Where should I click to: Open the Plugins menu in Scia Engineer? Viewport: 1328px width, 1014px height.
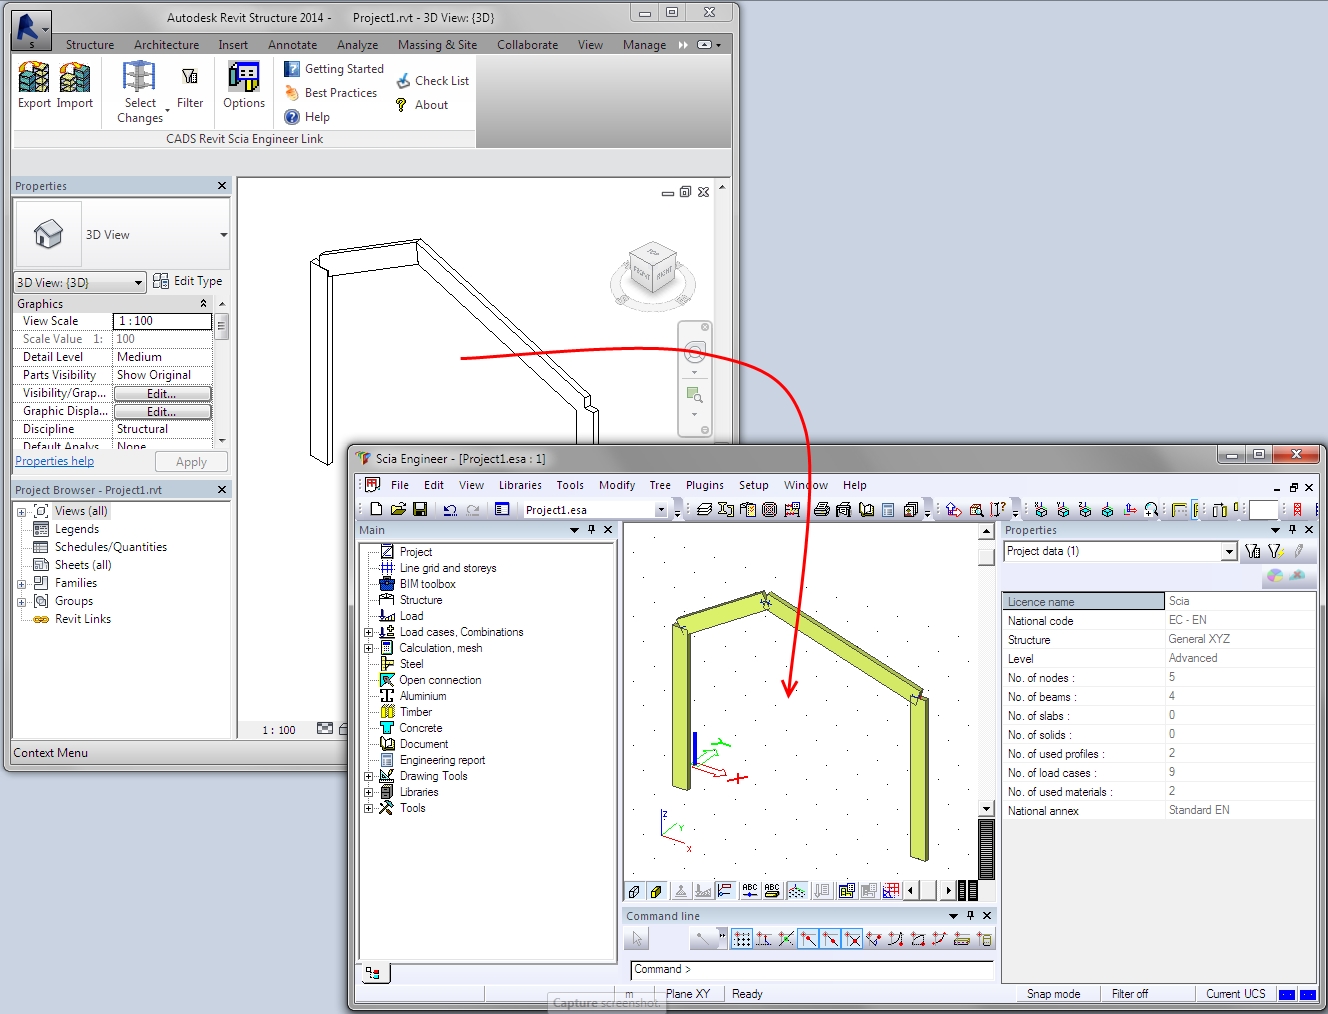click(x=704, y=485)
